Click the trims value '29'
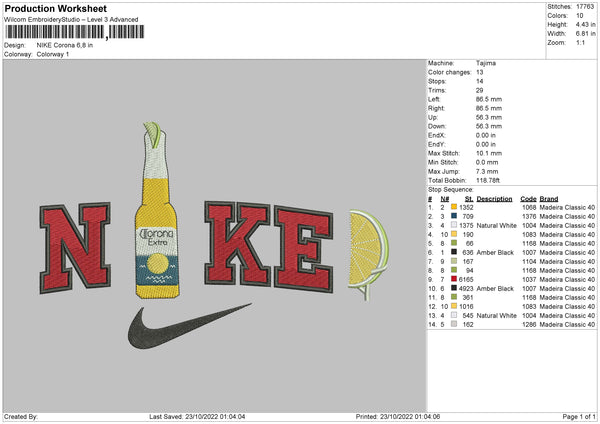 point(479,90)
